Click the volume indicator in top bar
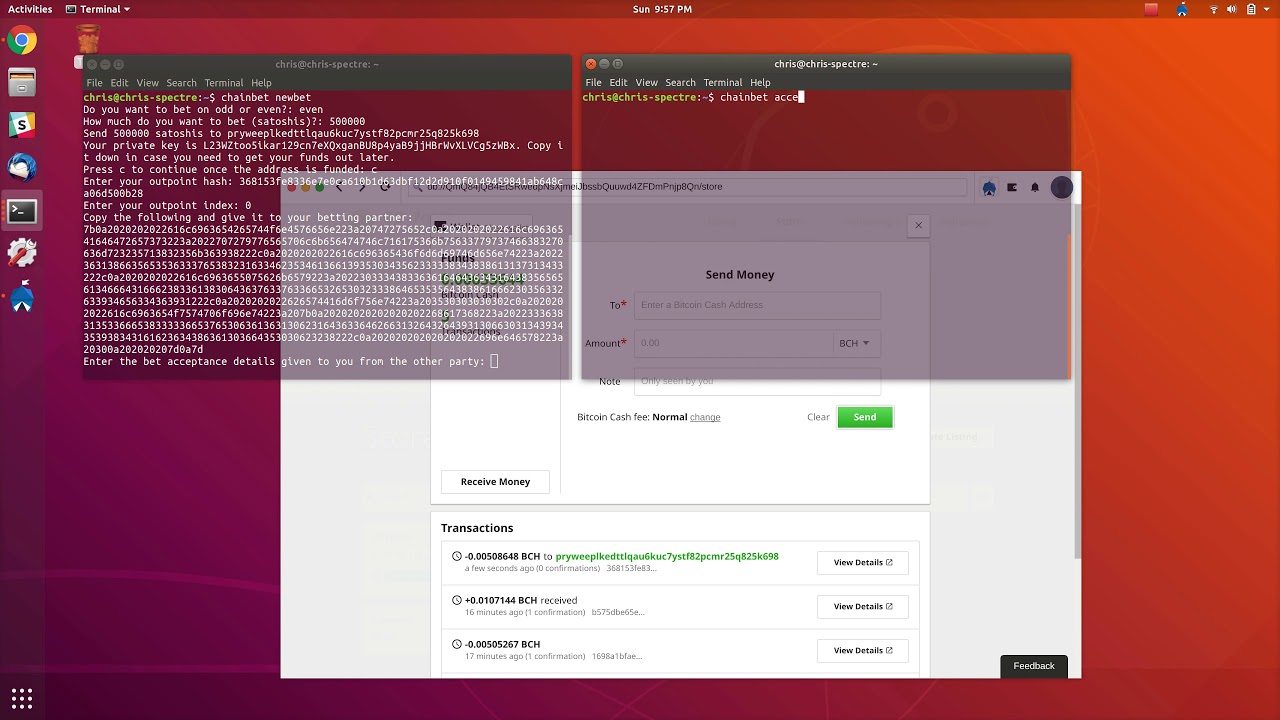The width and height of the screenshot is (1280, 720). (1233, 9)
